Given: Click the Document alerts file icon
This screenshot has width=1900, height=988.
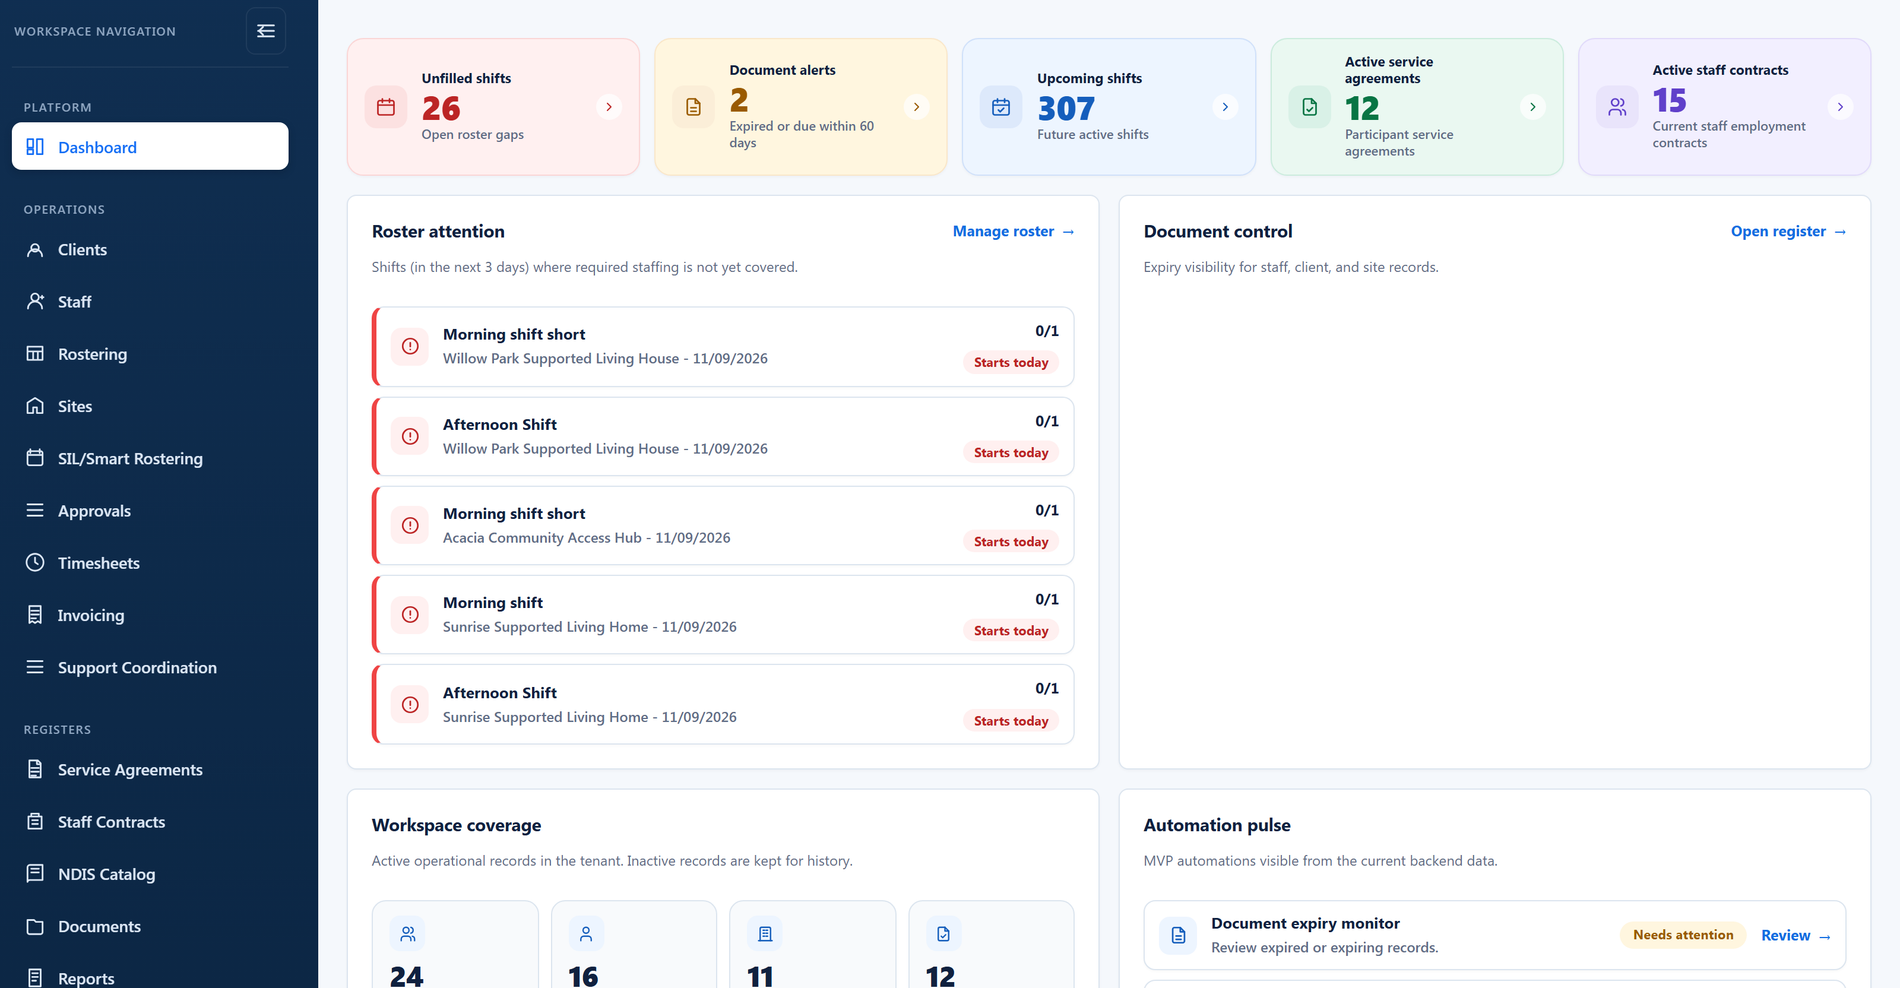Looking at the screenshot, I should [693, 107].
